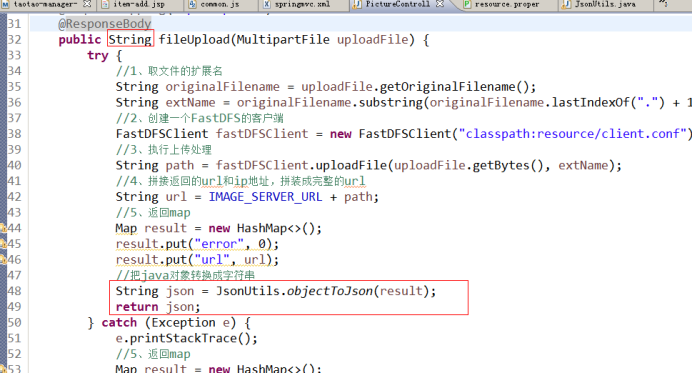Click the JSP file icon on item-add.jsp tab
The width and height of the screenshot is (692, 373).
coord(105,4)
